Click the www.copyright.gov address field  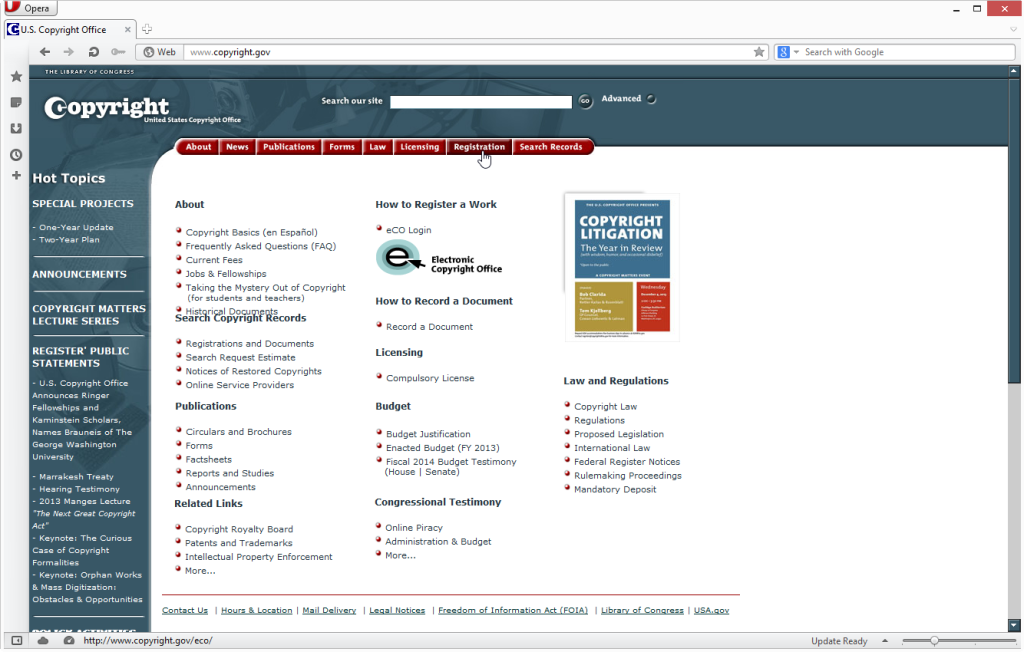[x=467, y=52]
